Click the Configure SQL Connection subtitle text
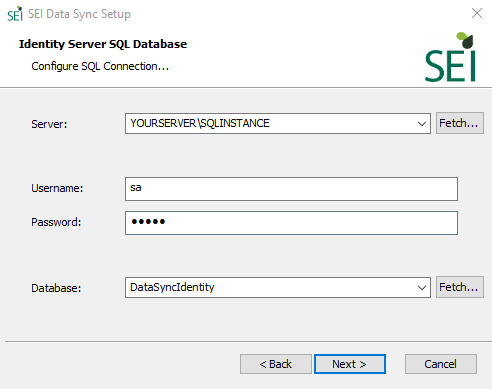 (x=100, y=66)
